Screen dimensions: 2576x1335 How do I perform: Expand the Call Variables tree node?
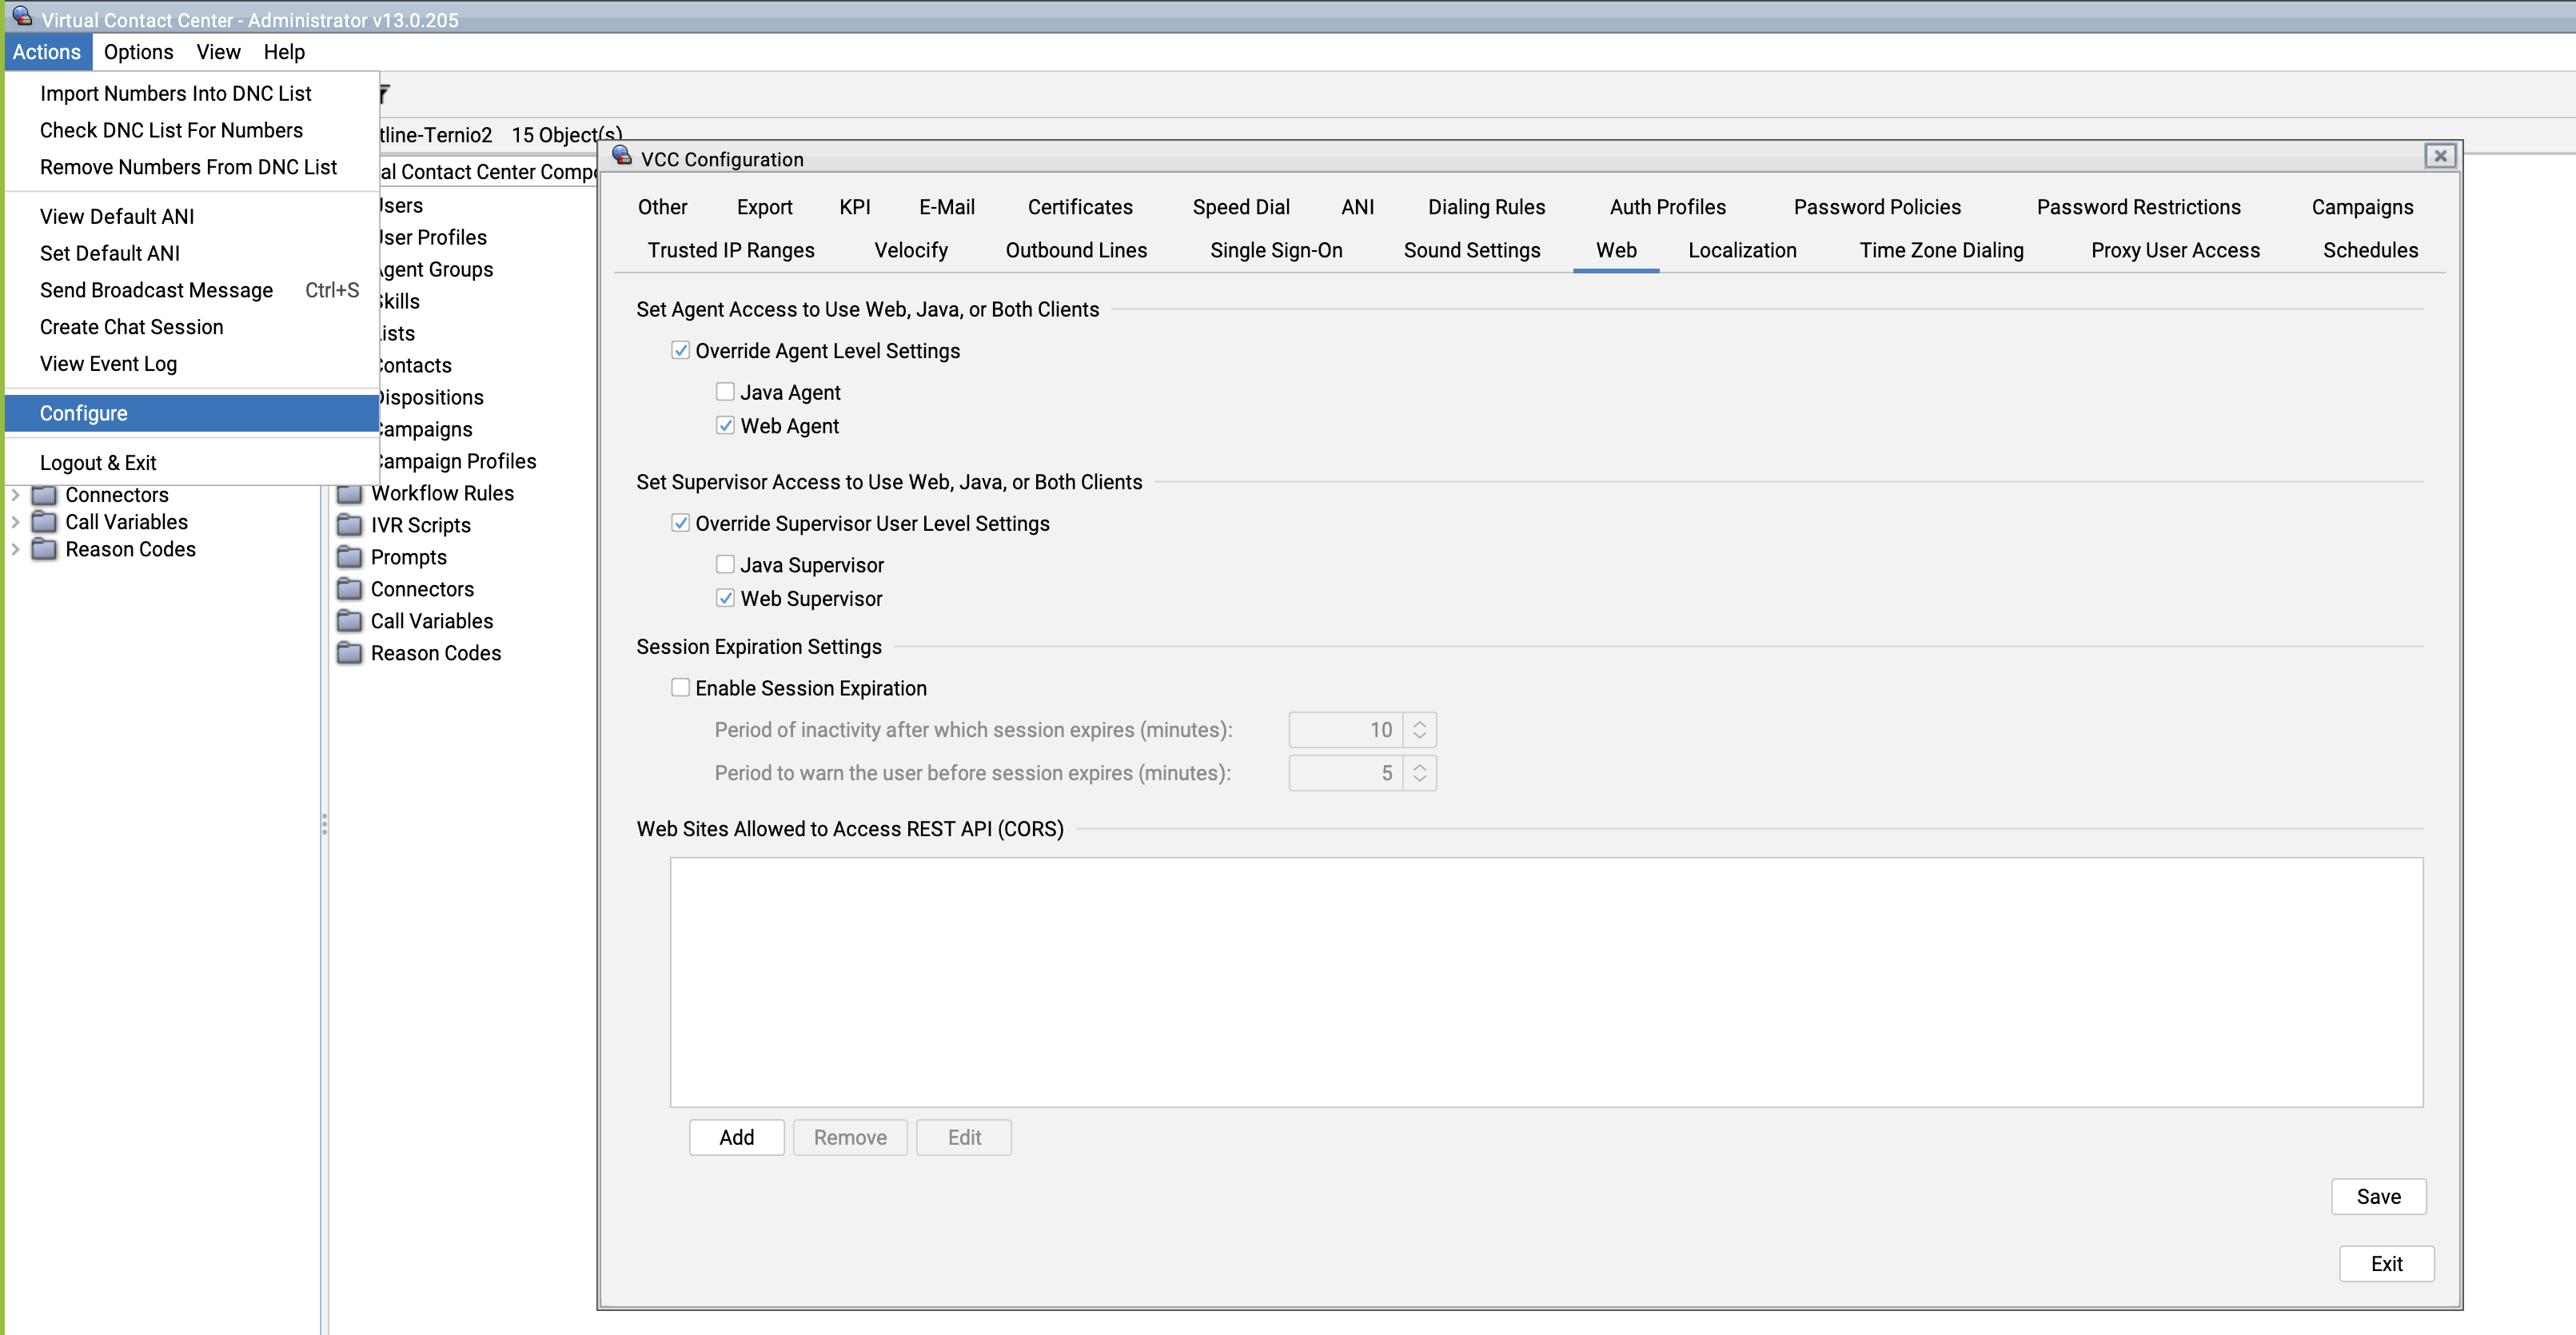pos(15,522)
